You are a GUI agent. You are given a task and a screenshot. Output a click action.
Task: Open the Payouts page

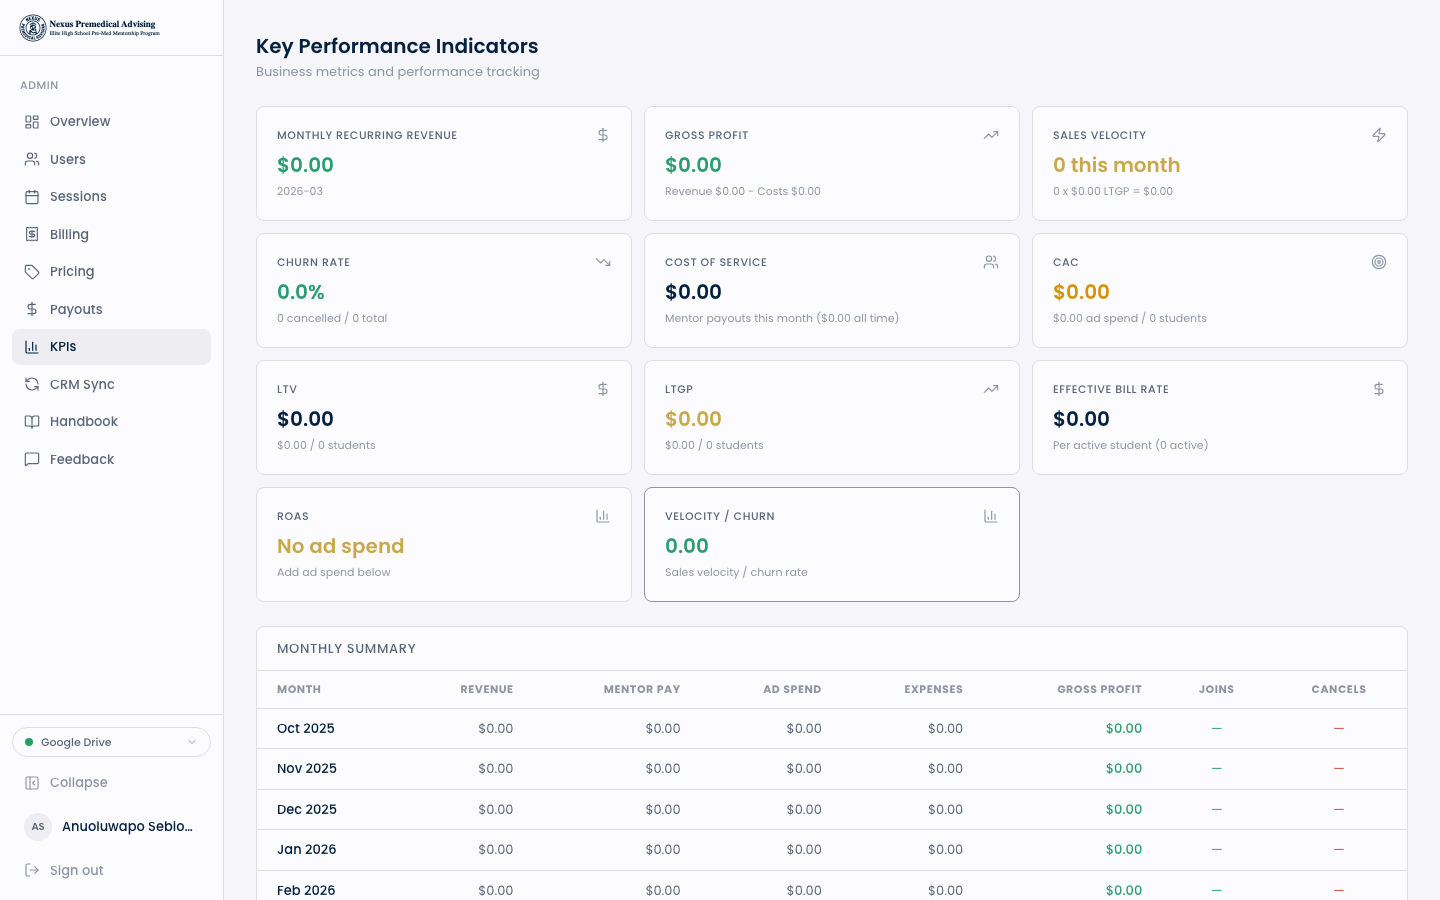pyautogui.click(x=76, y=309)
